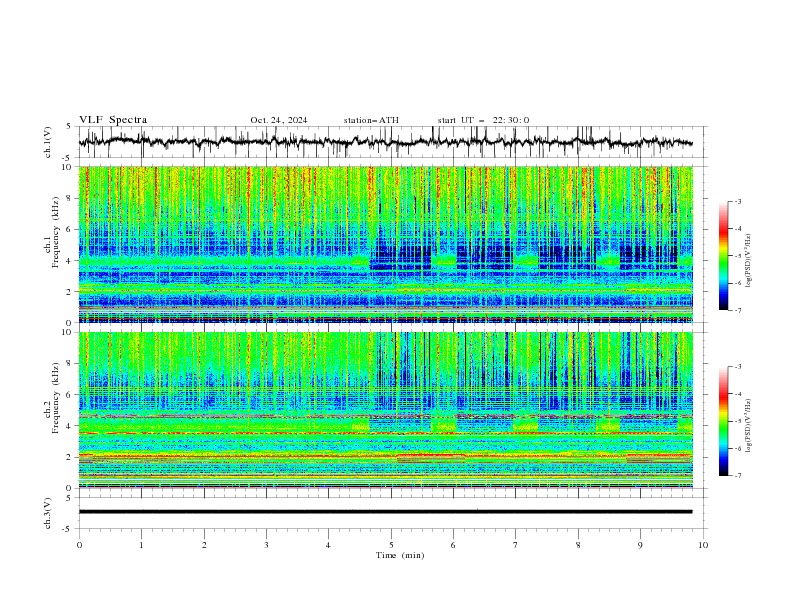The width and height of the screenshot is (792, 612).
Task: Click time axis tick label "4"
Action: 328,545
